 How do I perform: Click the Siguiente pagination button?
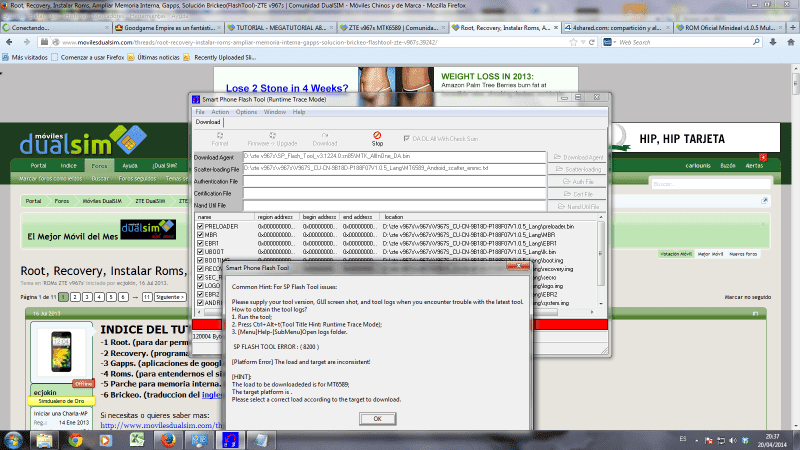(x=170, y=297)
